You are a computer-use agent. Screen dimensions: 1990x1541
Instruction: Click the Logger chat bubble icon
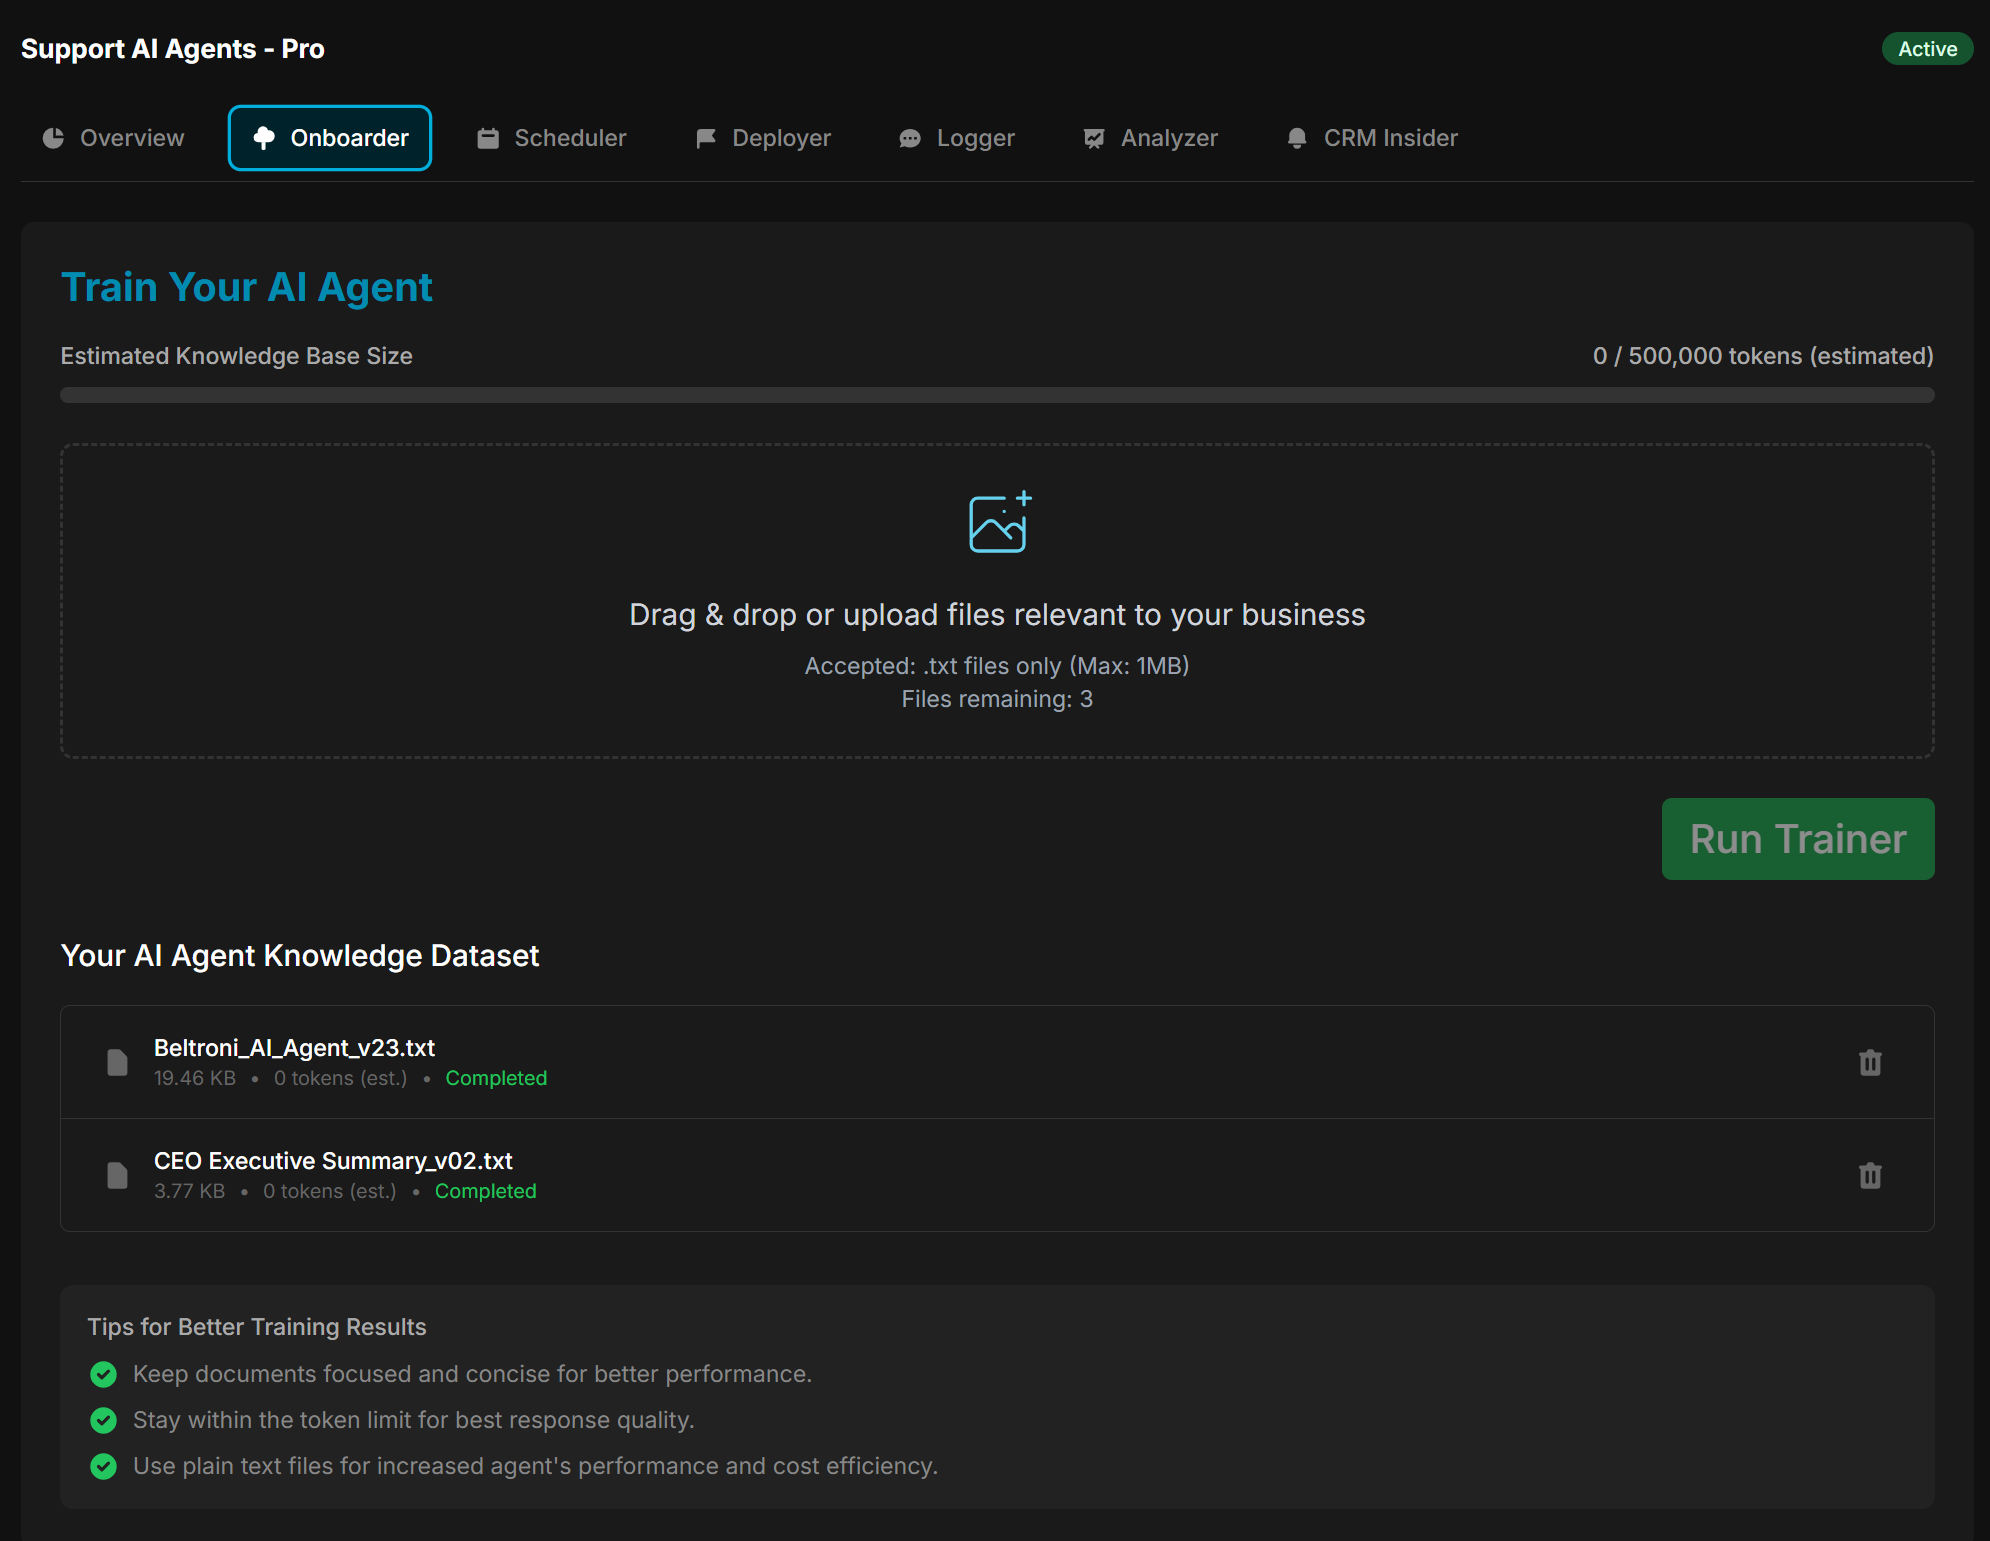pyautogui.click(x=909, y=138)
